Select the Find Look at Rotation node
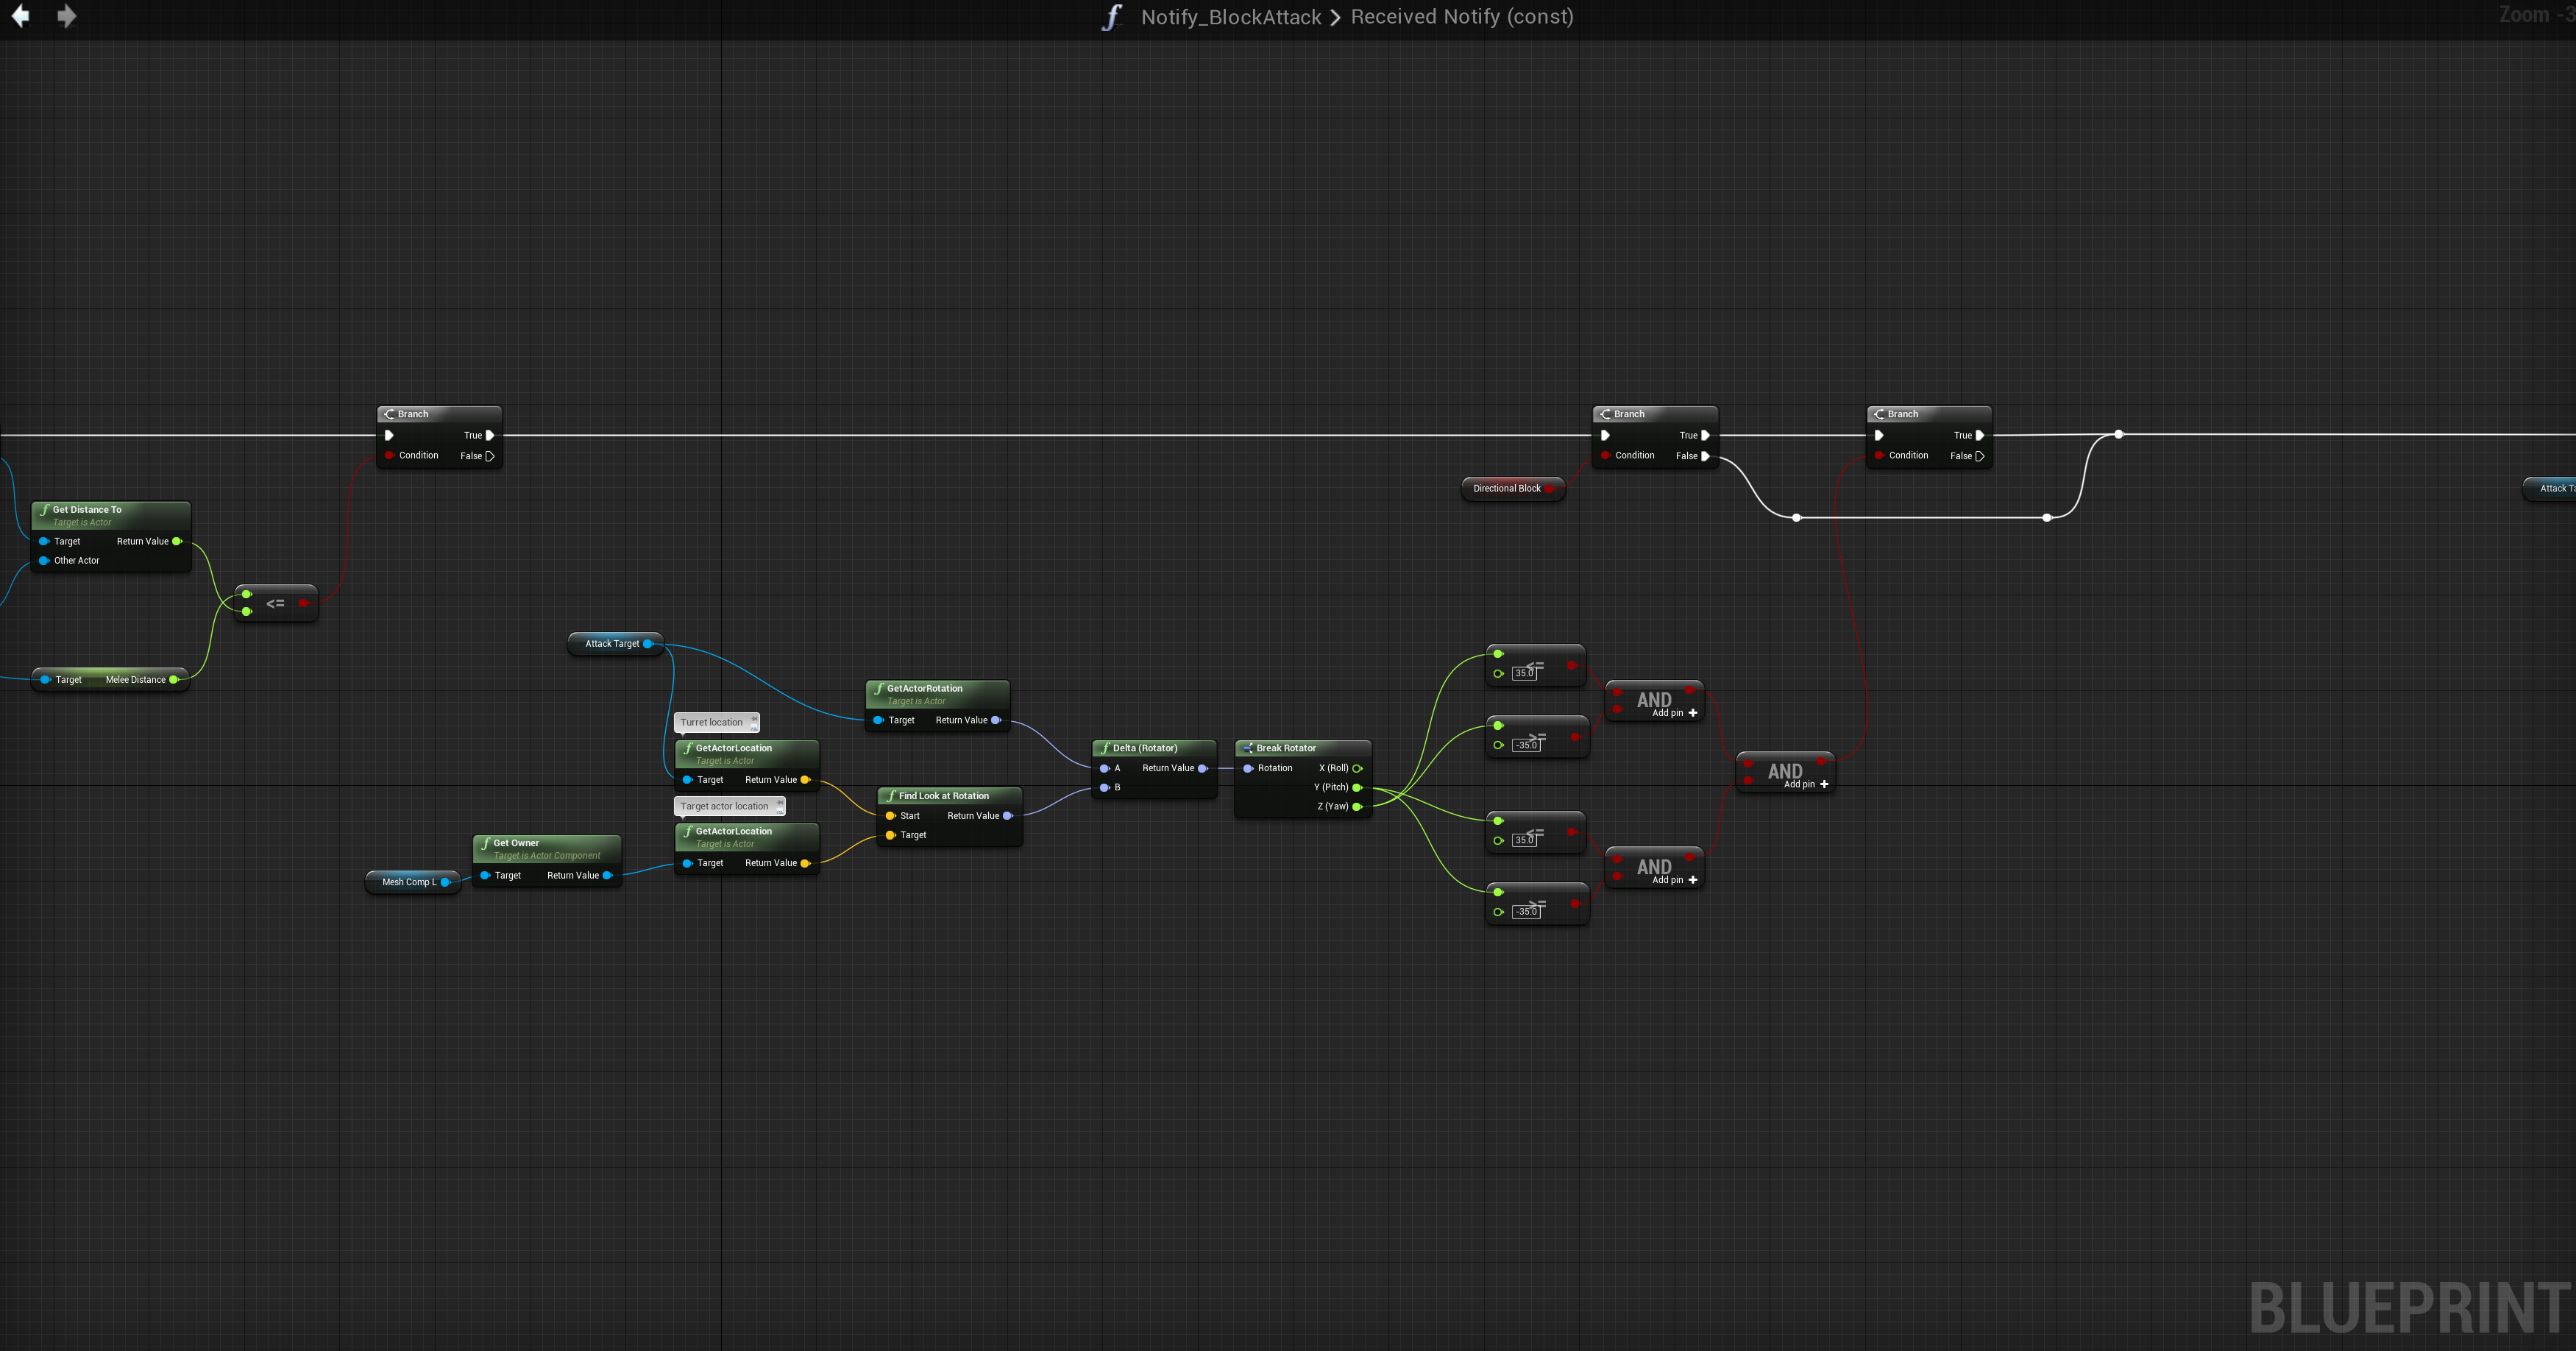This screenshot has width=2576, height=1351. tap(943, 796)
